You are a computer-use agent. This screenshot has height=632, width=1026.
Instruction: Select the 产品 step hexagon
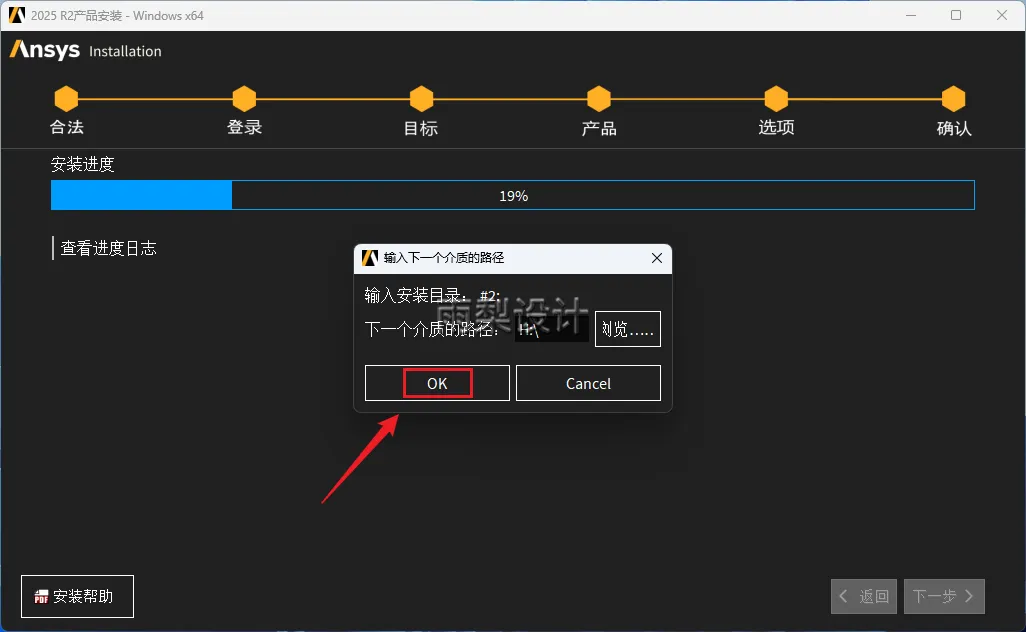click(599, 99)
